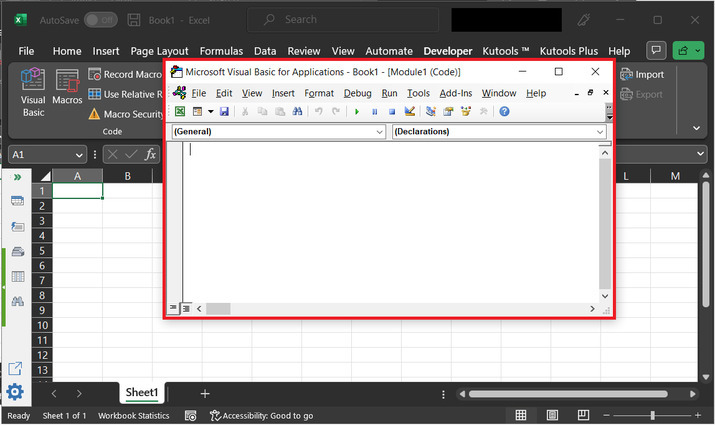715x426 pixels.
Task: Open the Excel Home ribbon tab
Action: [x=67, y=51]
